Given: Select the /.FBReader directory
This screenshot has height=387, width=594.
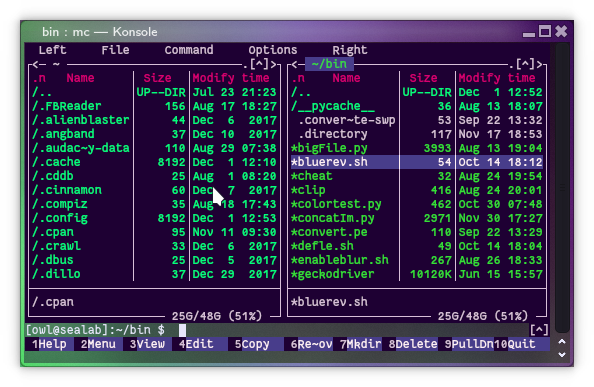Looking at the screenshot, I should 155,106.
